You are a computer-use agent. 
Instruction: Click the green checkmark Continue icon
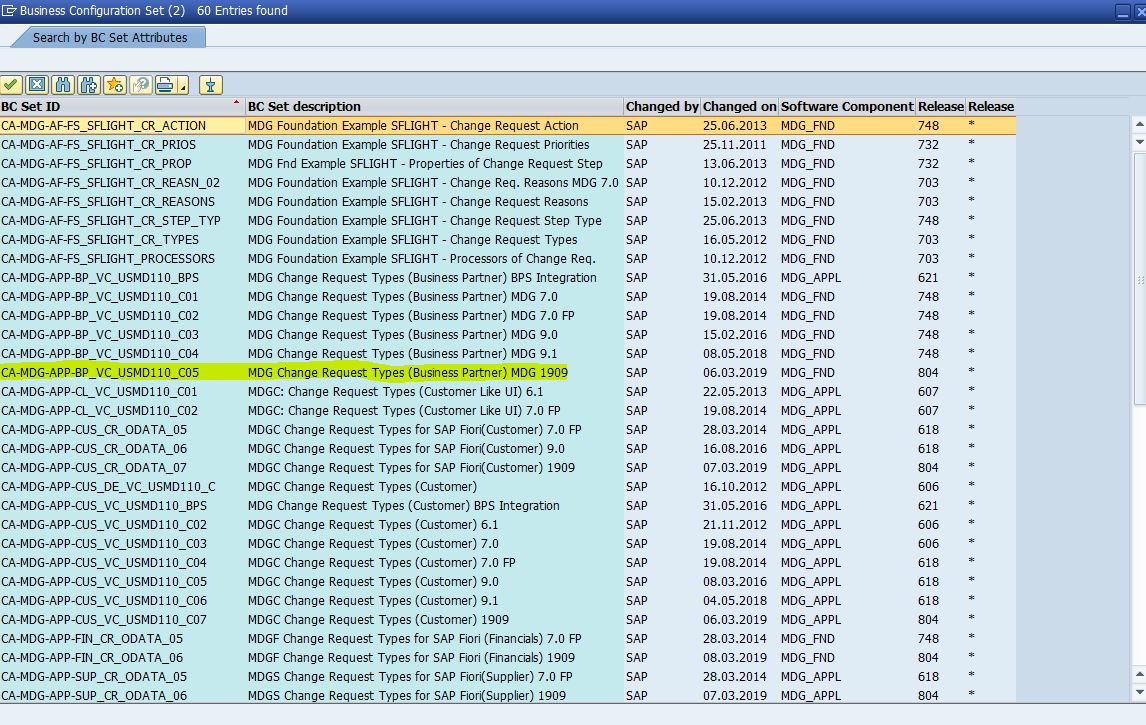(11, 85)
